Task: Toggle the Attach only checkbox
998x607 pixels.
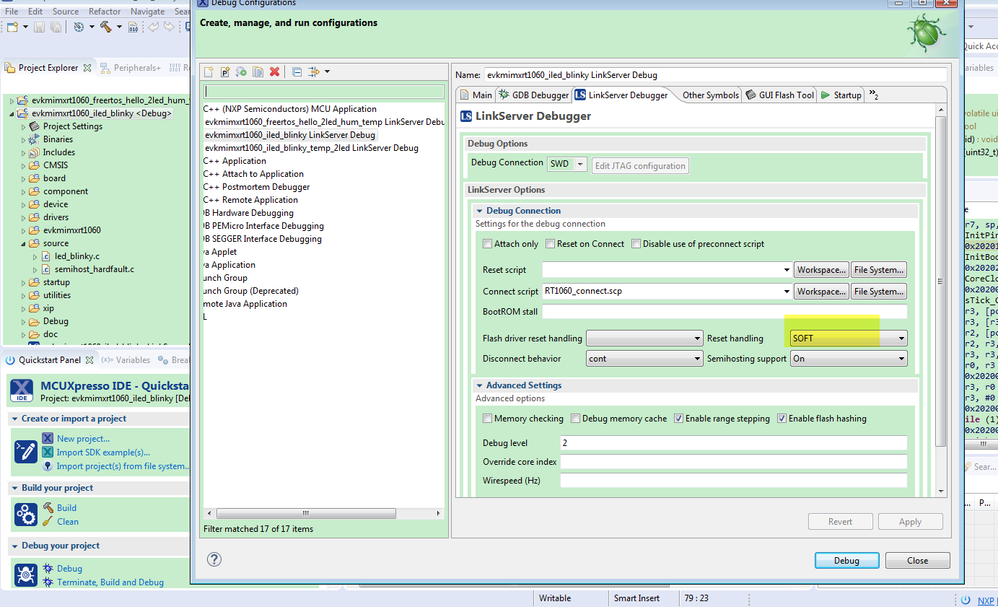Action: click(x=488, y=244)
